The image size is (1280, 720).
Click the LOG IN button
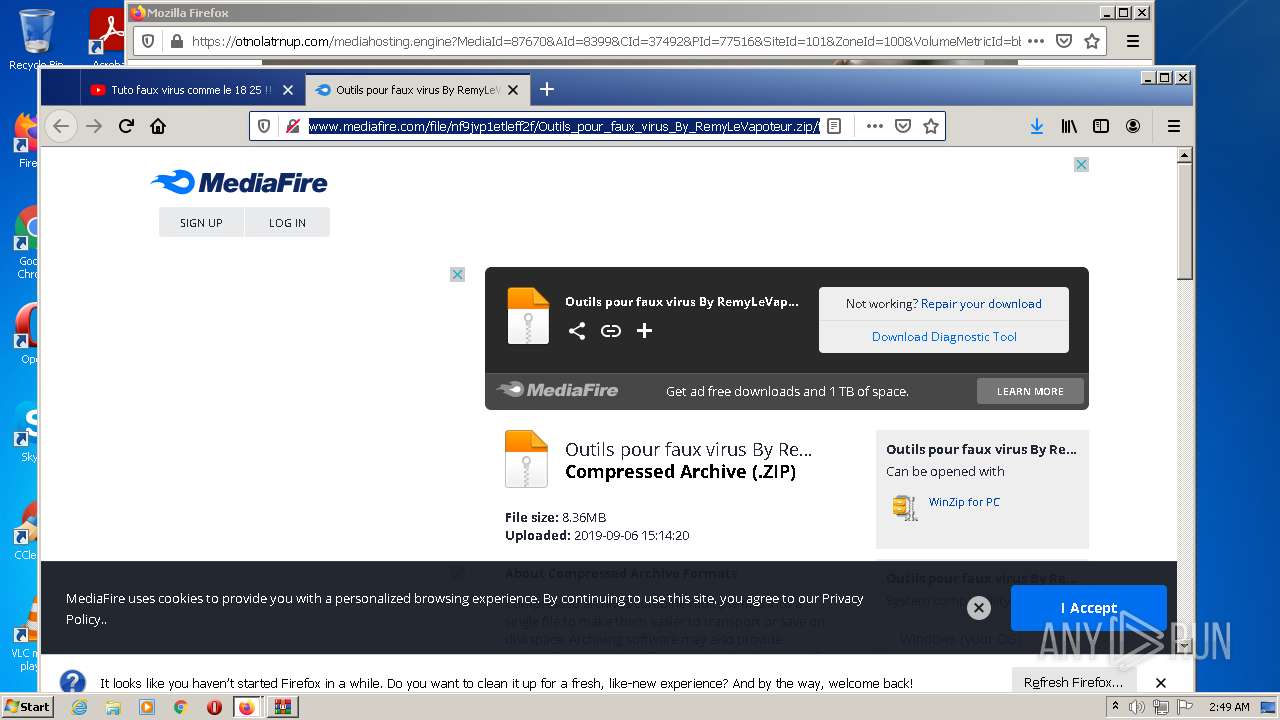pyautogui.click(x=287, y=223)
